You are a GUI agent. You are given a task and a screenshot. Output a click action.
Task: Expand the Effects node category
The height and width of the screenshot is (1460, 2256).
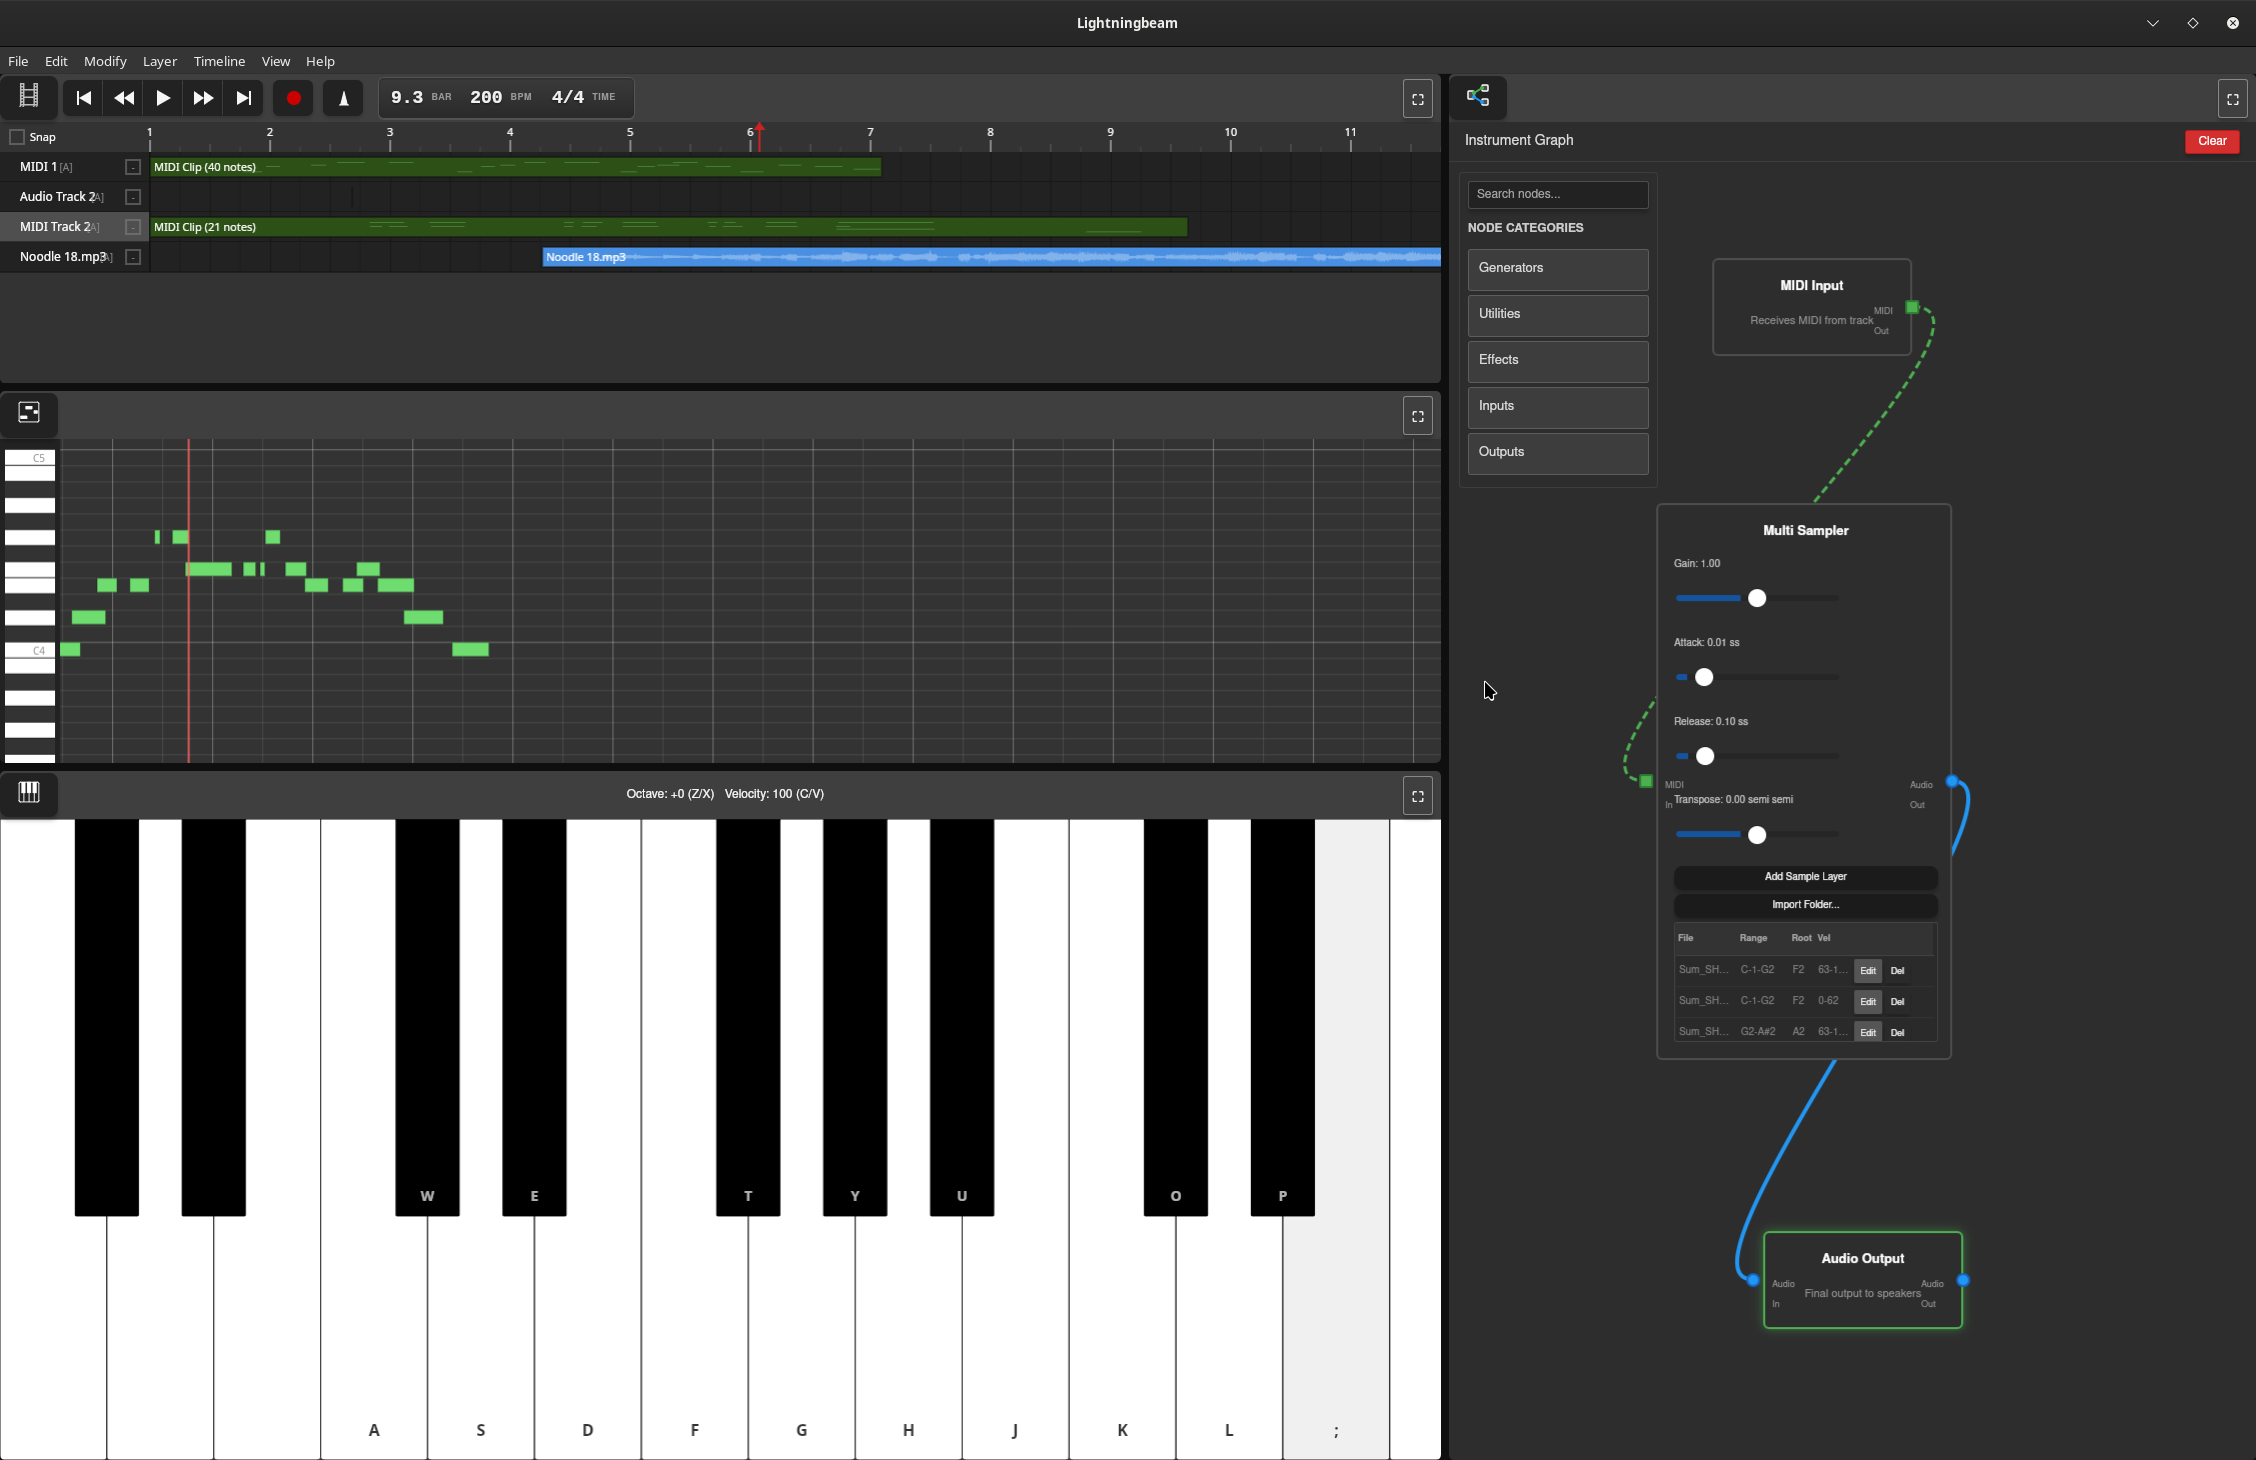pyautogui.click(x=1557, y=360)
